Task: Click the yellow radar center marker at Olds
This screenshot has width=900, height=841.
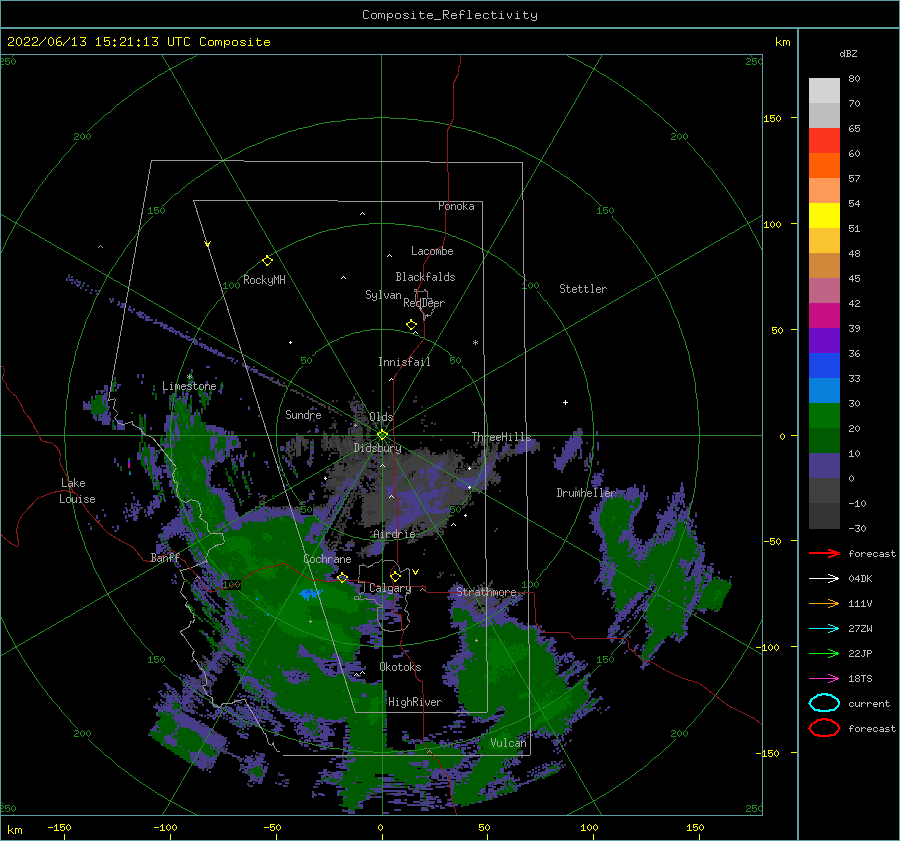Action: pos(382,435)
